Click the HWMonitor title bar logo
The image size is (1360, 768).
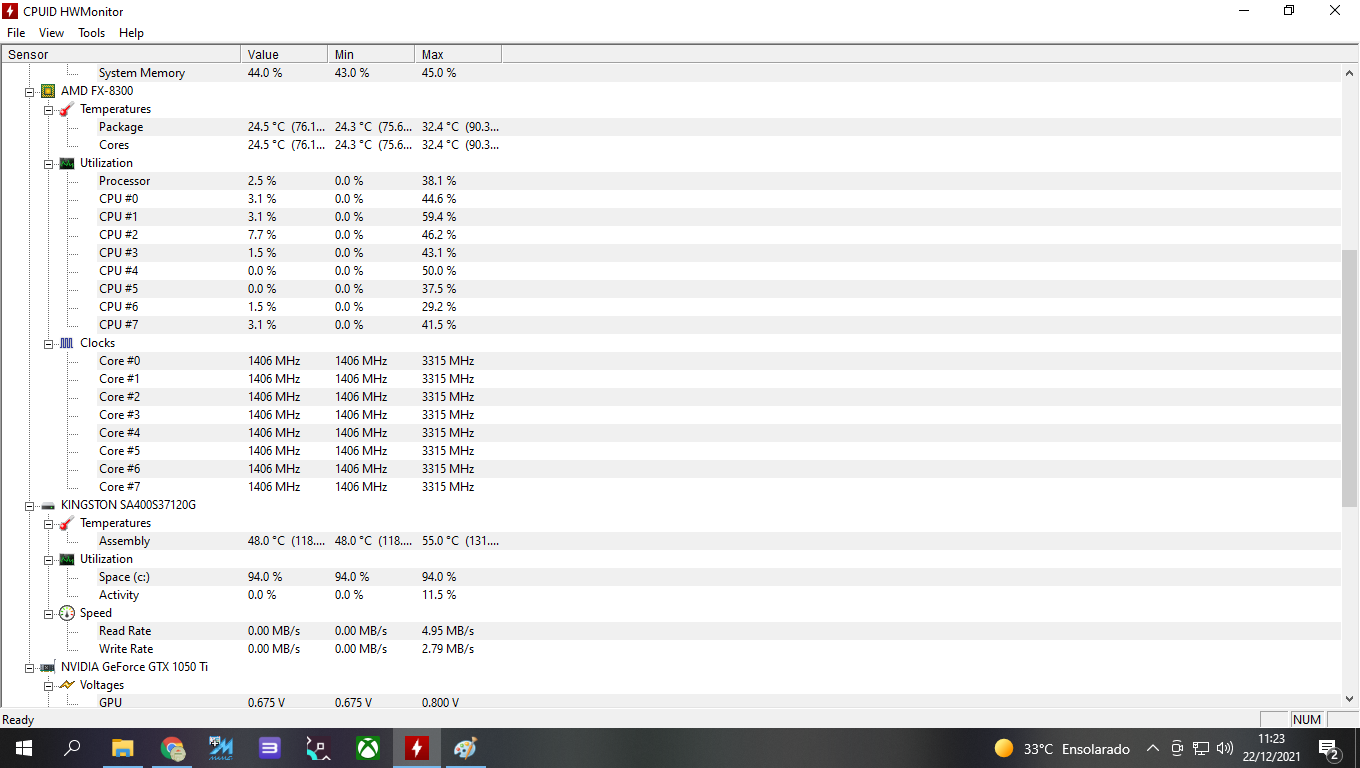coord(11,11)
